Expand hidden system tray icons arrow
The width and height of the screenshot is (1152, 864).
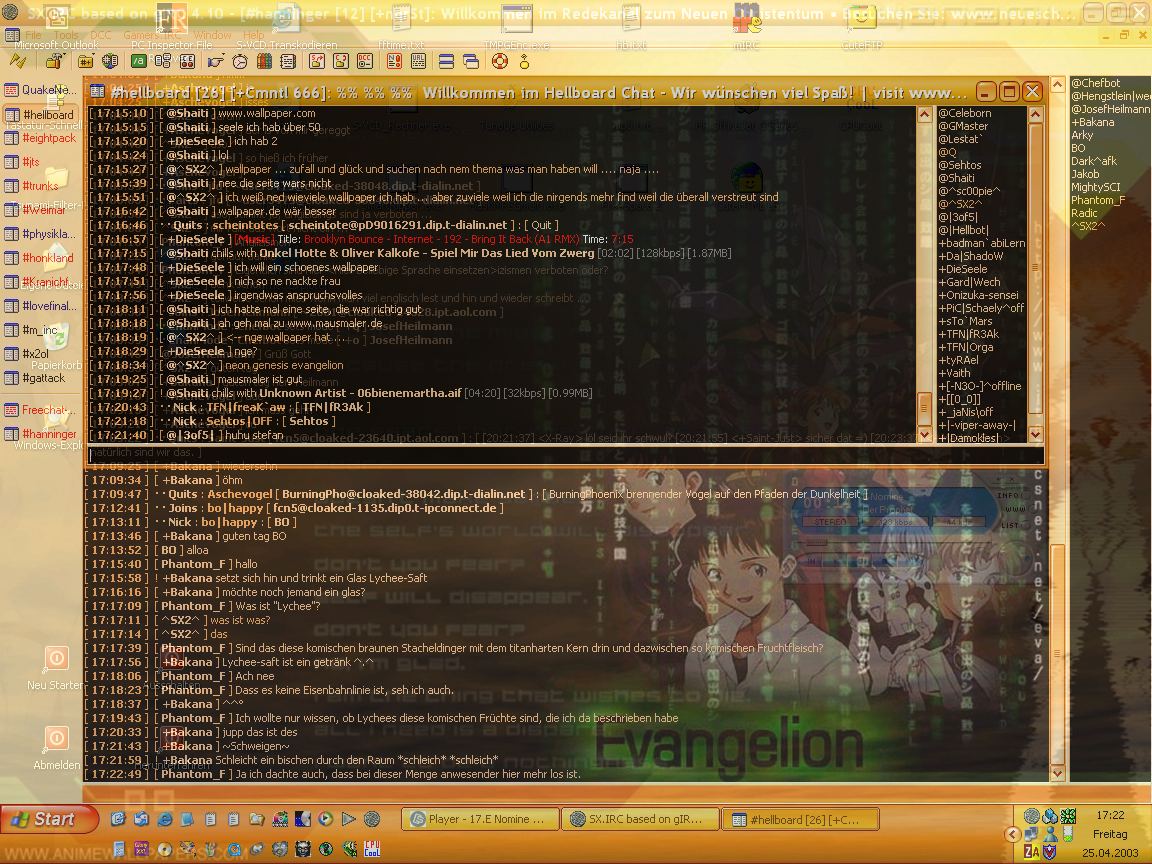tap(1013, 834)
